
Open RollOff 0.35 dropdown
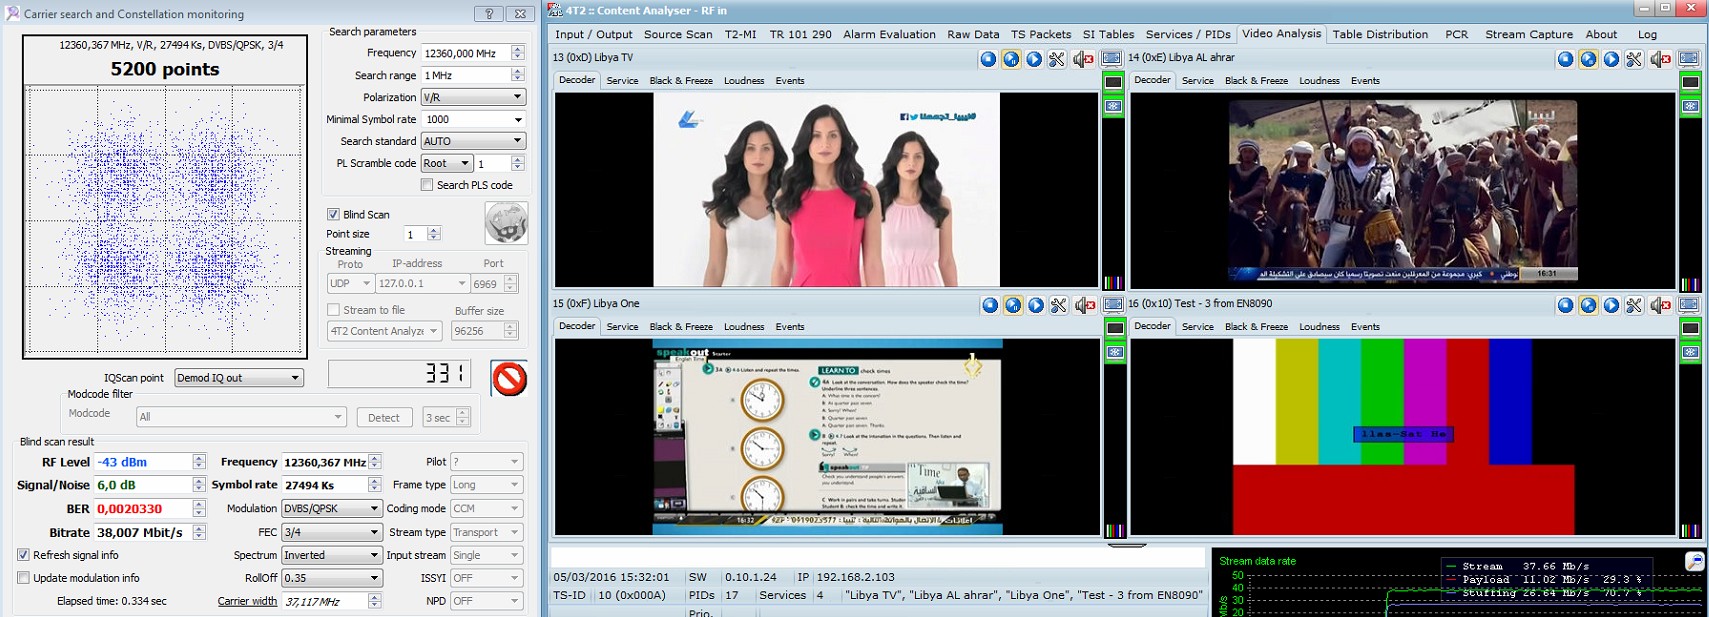[x=332, y=578]
